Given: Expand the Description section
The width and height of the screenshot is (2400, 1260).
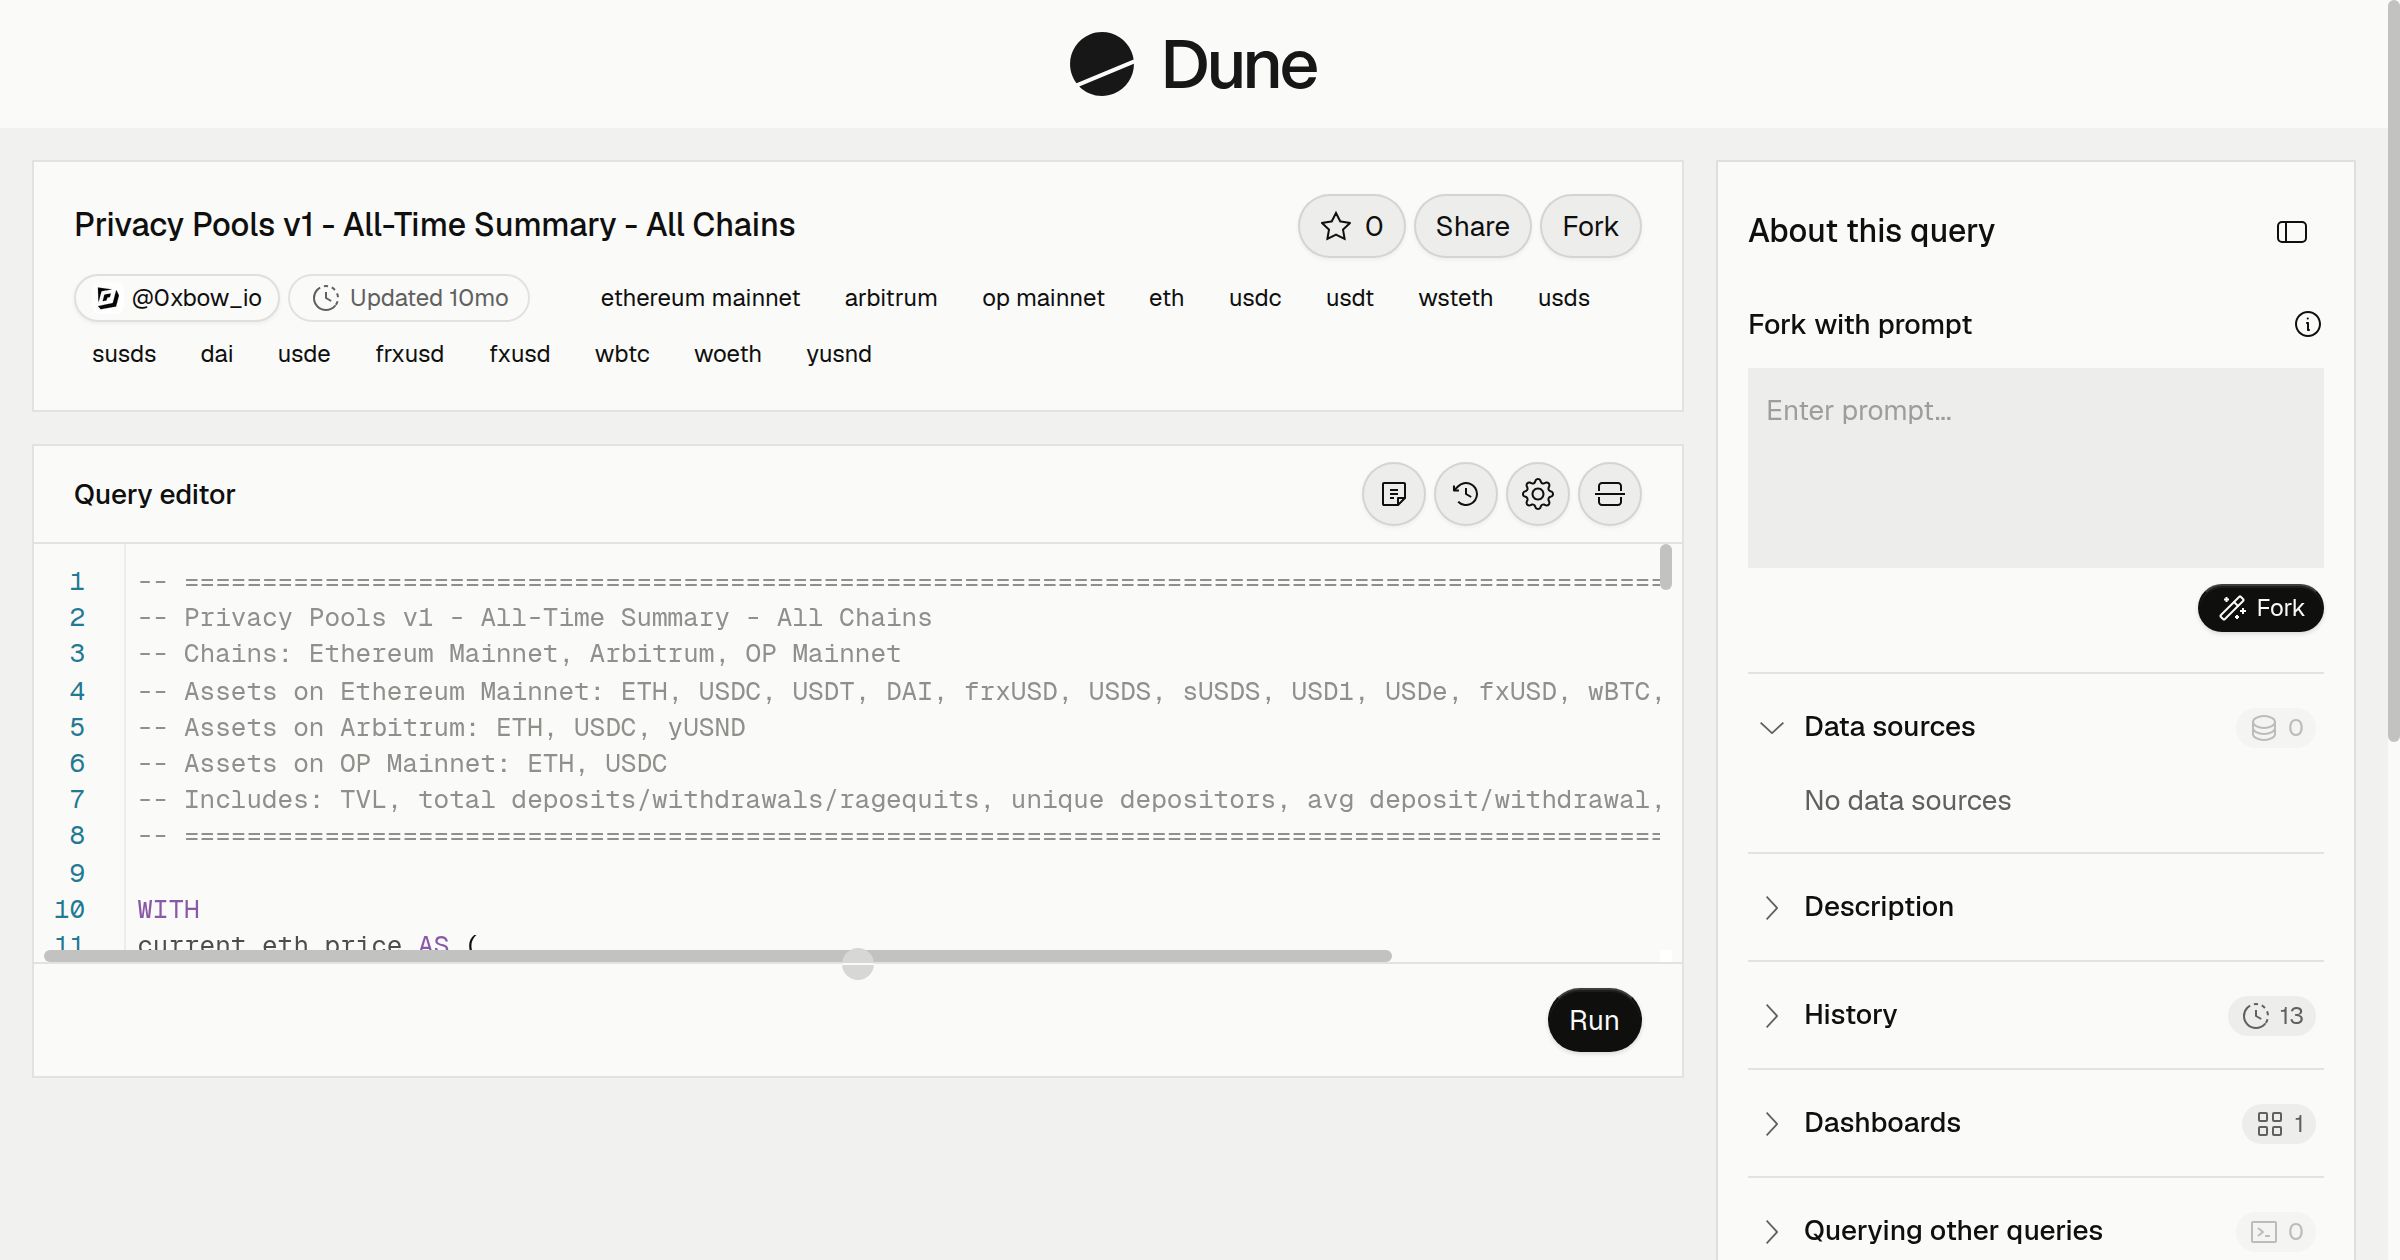Looking at the screenshot, I should (2036, 907).
